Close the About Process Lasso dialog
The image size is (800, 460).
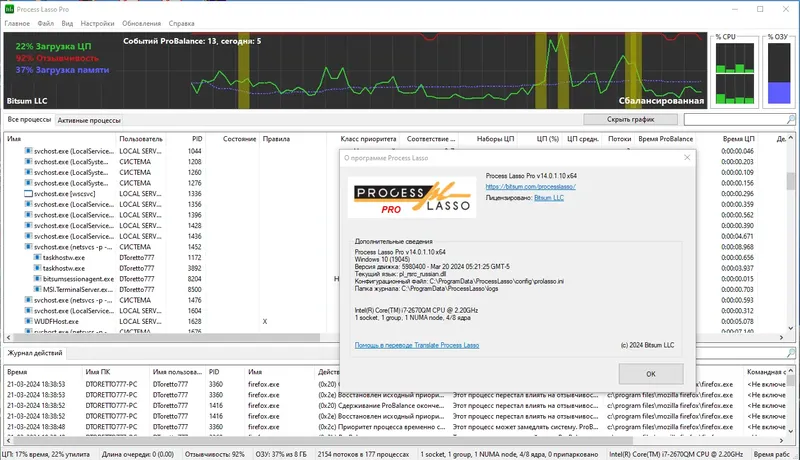pyautogui.click(x=687, y=158)
